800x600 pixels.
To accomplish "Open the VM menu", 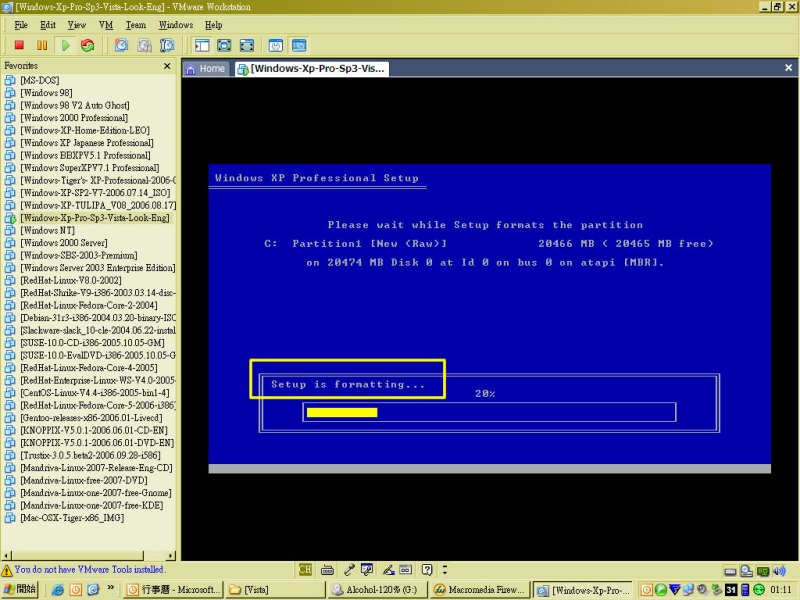I will click(106, 25).
